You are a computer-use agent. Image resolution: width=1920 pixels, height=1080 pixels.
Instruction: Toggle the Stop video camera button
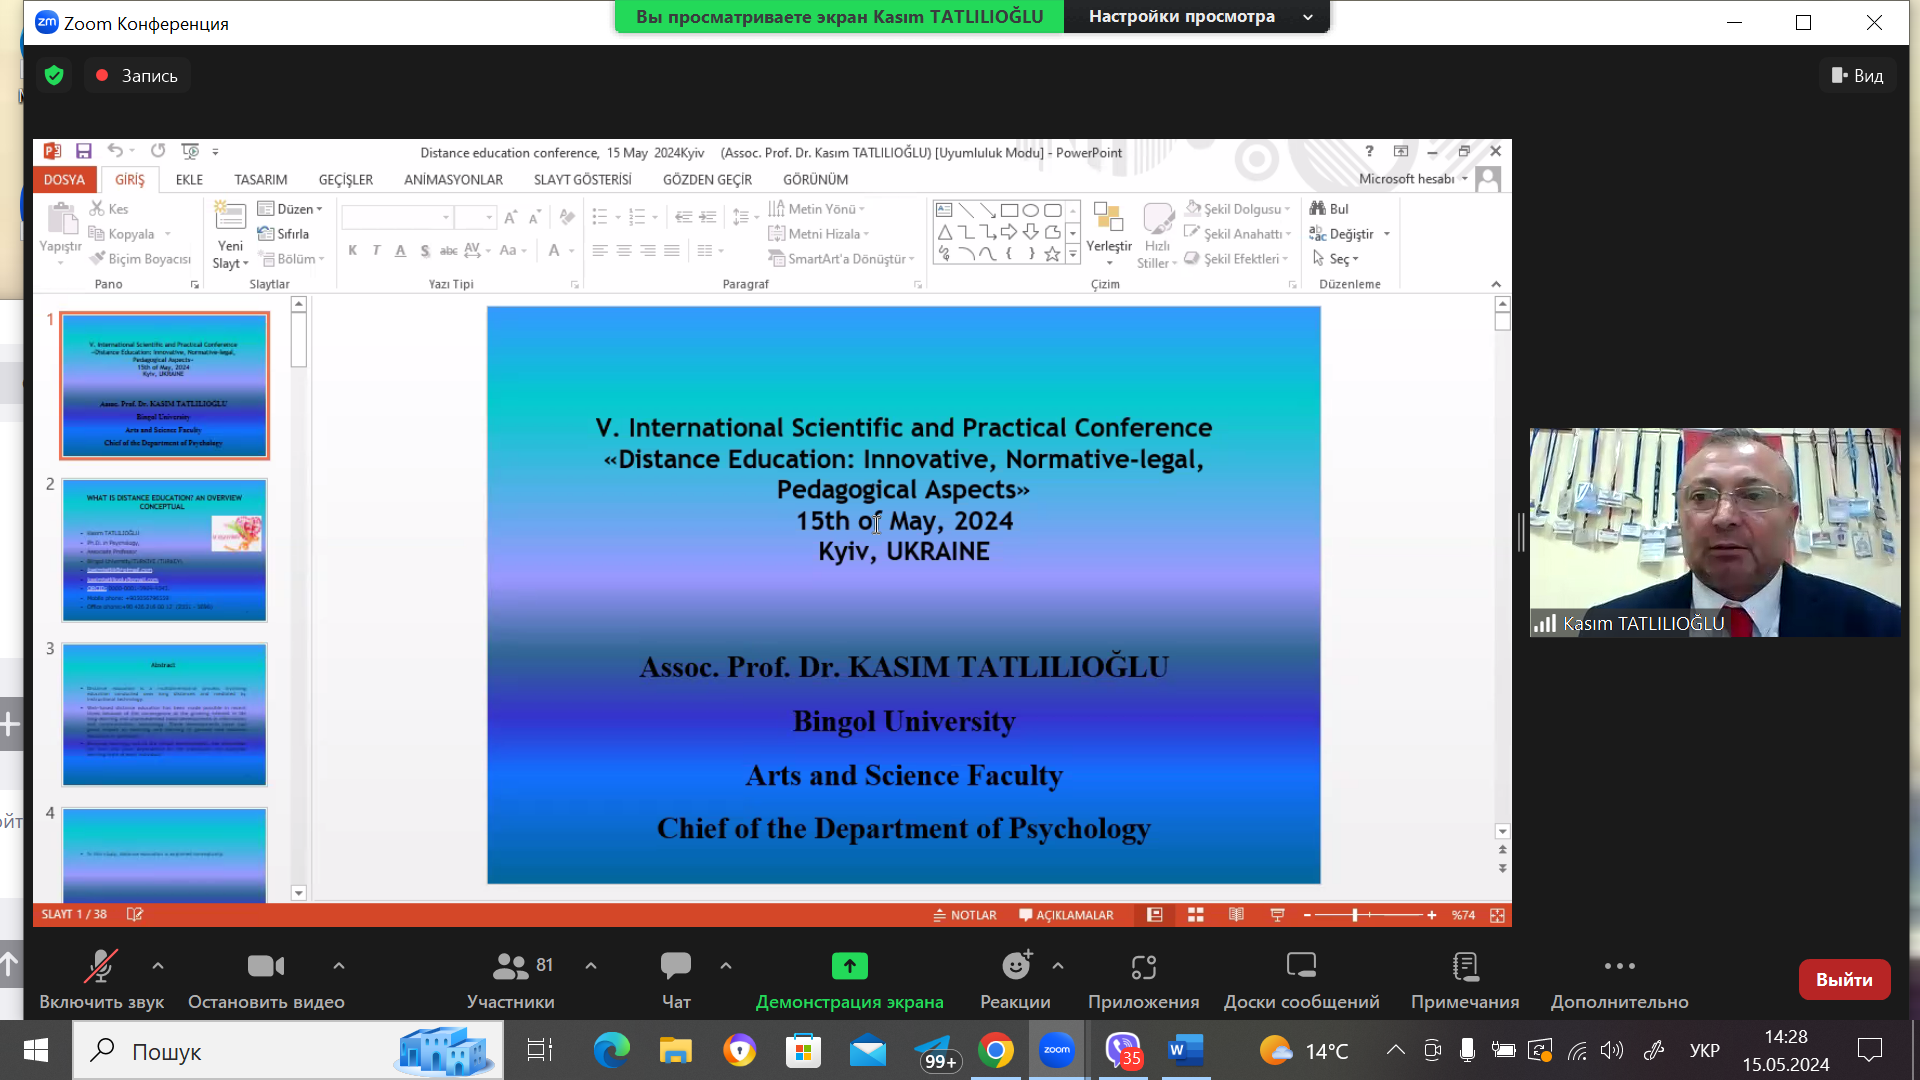266,966
